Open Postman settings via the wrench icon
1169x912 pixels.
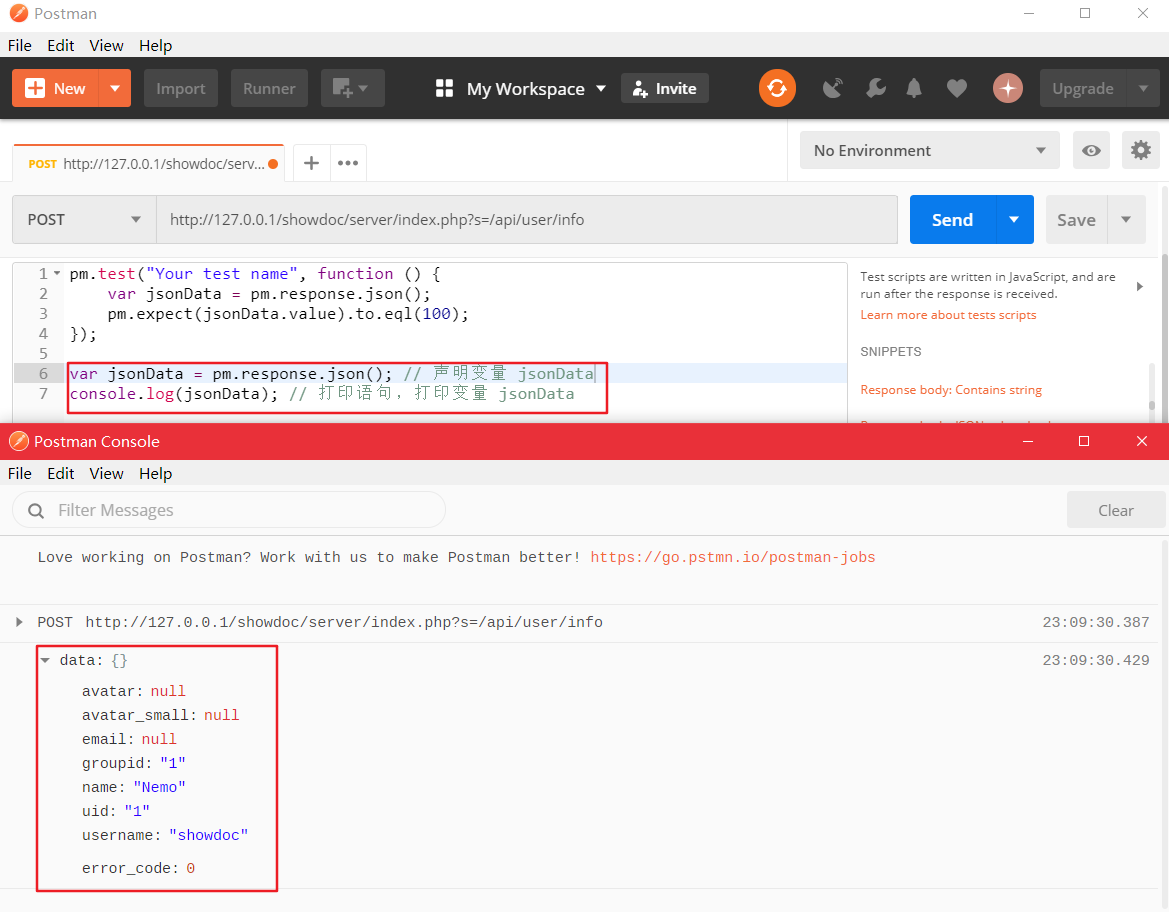[x=875, y=88]
